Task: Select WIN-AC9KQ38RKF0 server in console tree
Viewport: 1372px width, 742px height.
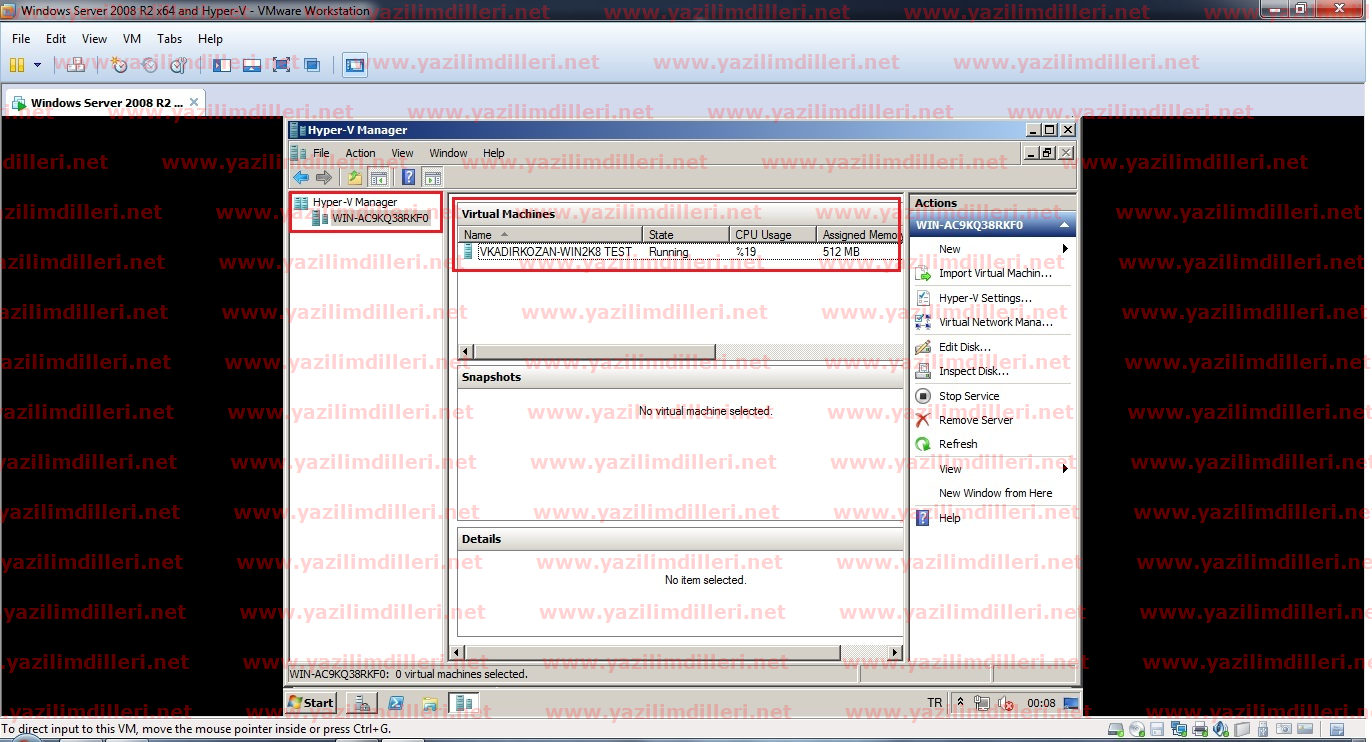Action: coord(380,218)
